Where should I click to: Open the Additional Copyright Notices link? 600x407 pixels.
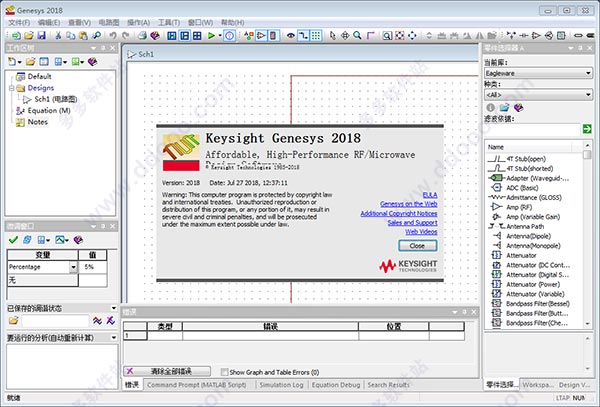tap(399, 213)
